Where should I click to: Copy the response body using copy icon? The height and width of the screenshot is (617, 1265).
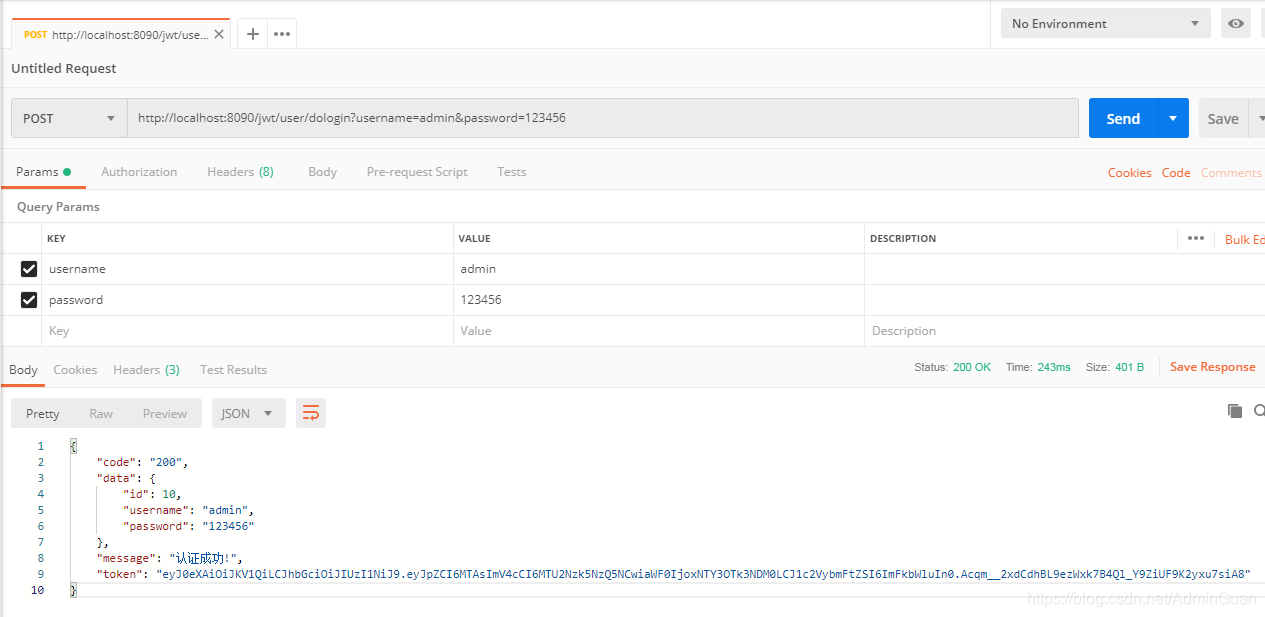pos(1235,410)
